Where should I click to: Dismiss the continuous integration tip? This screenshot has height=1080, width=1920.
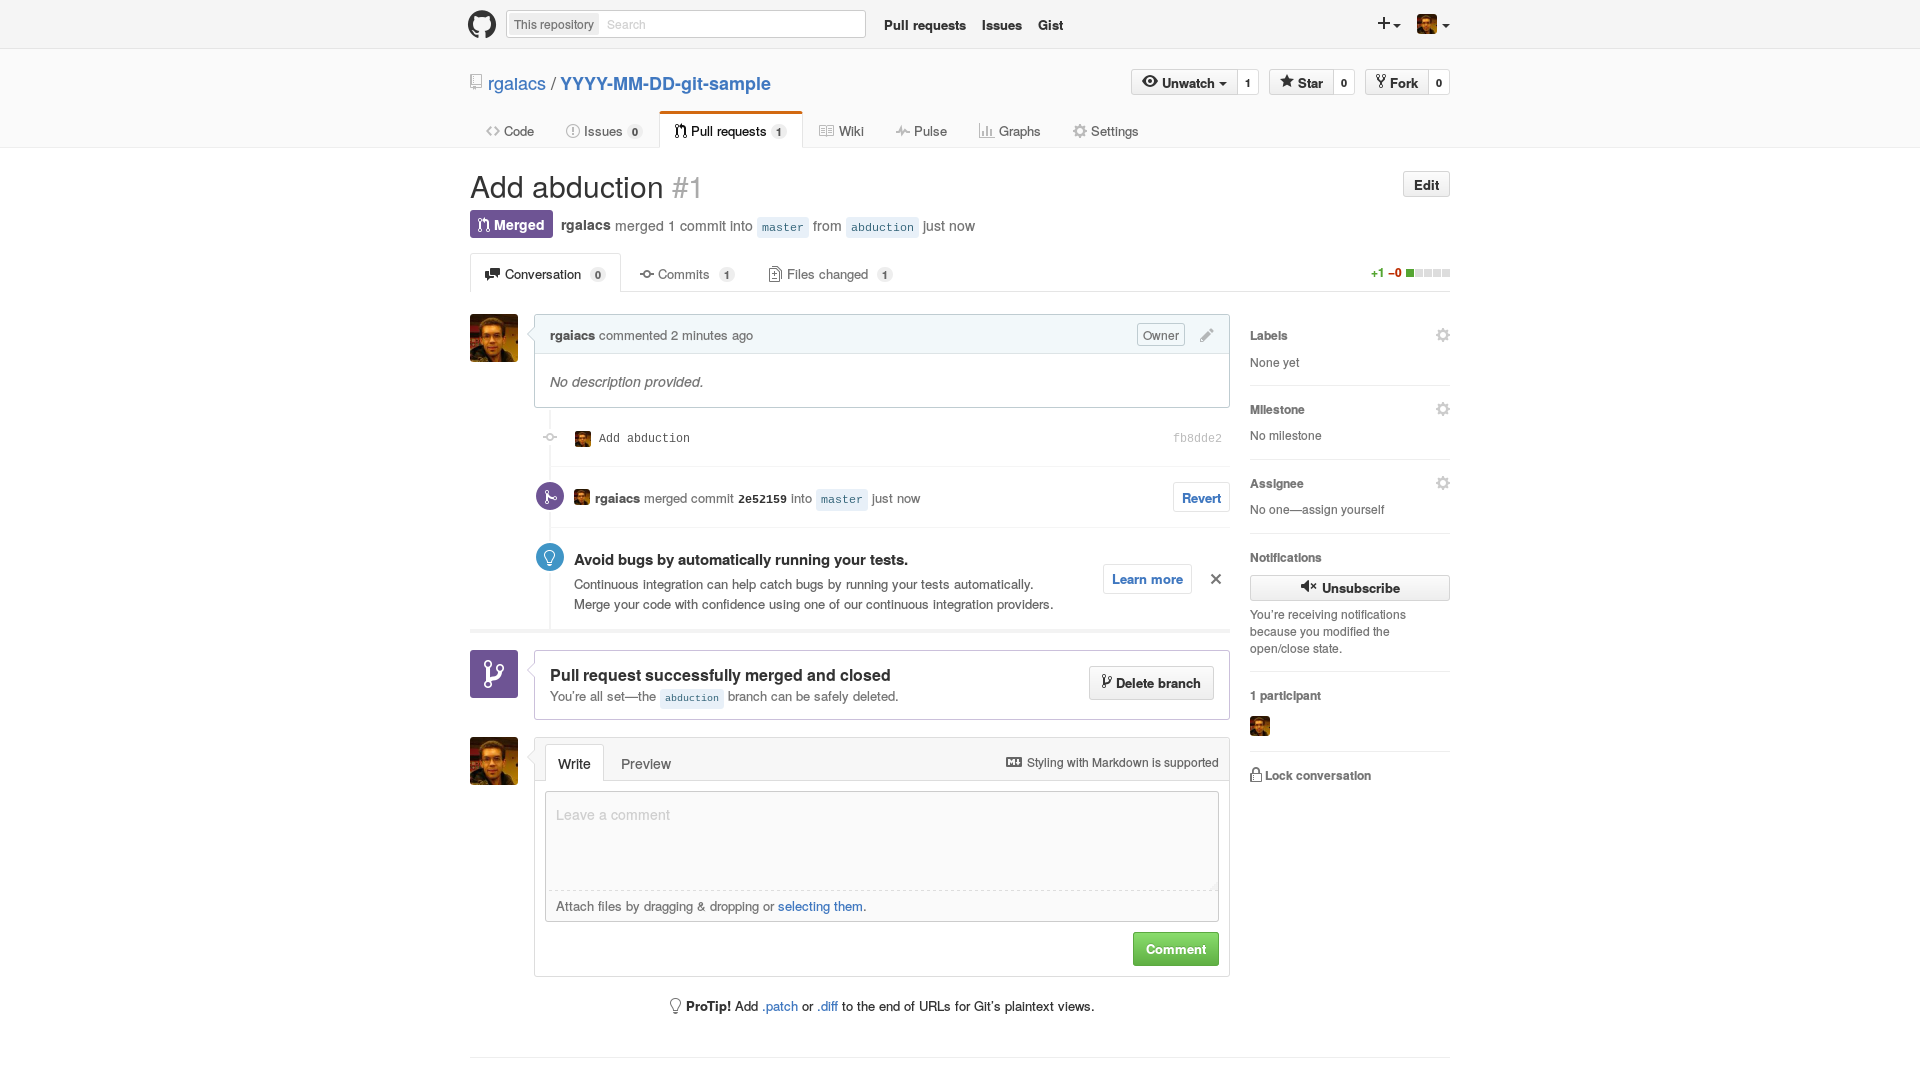click(1216, 579)
